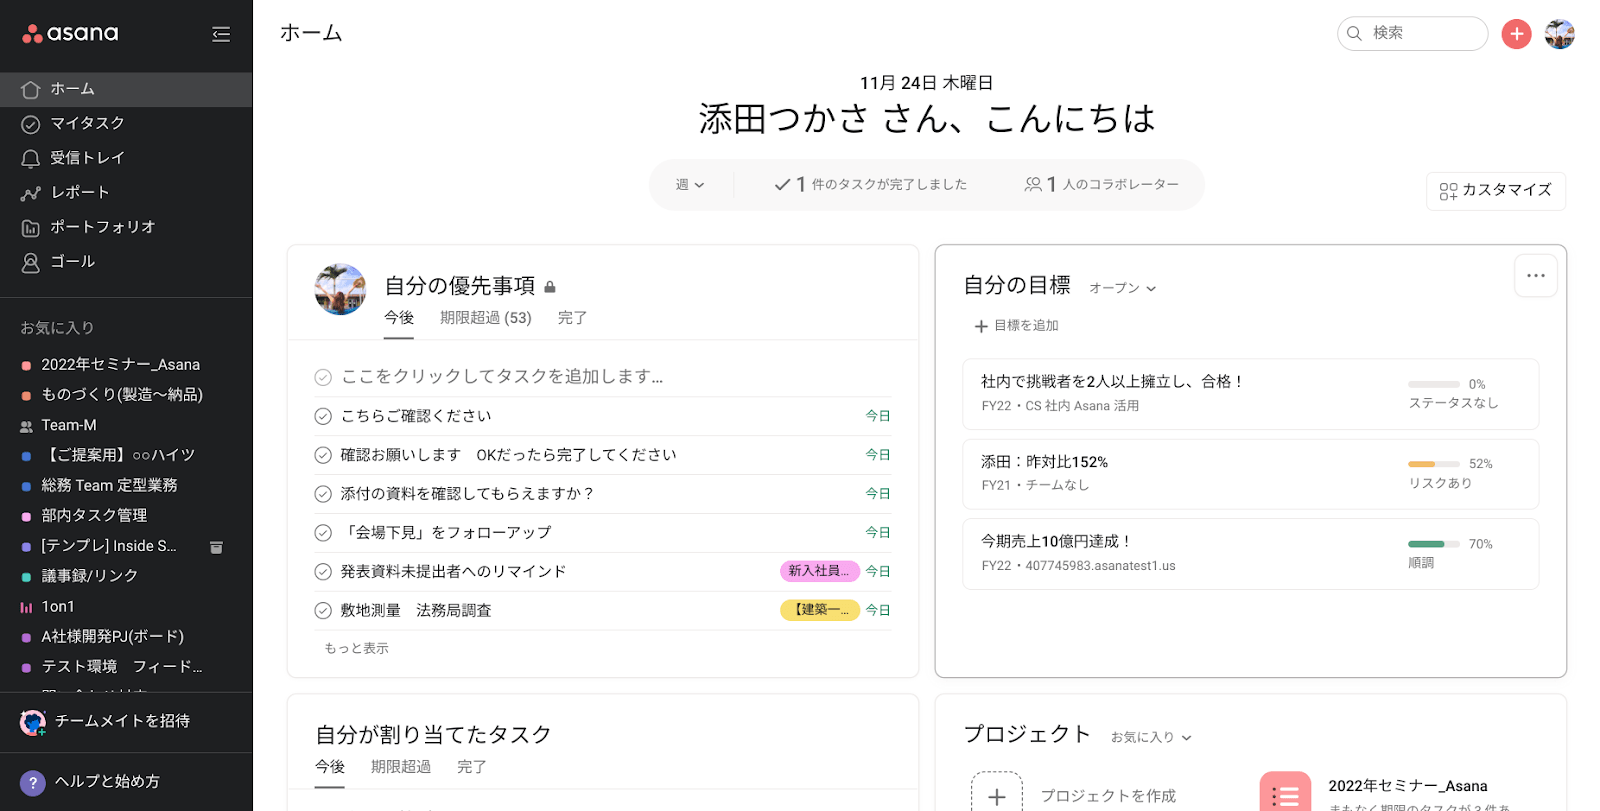Screen dimensions: 1600x811
Task: Click the lock icon beside 自分の優先事項
Action: tap(550, 287)
